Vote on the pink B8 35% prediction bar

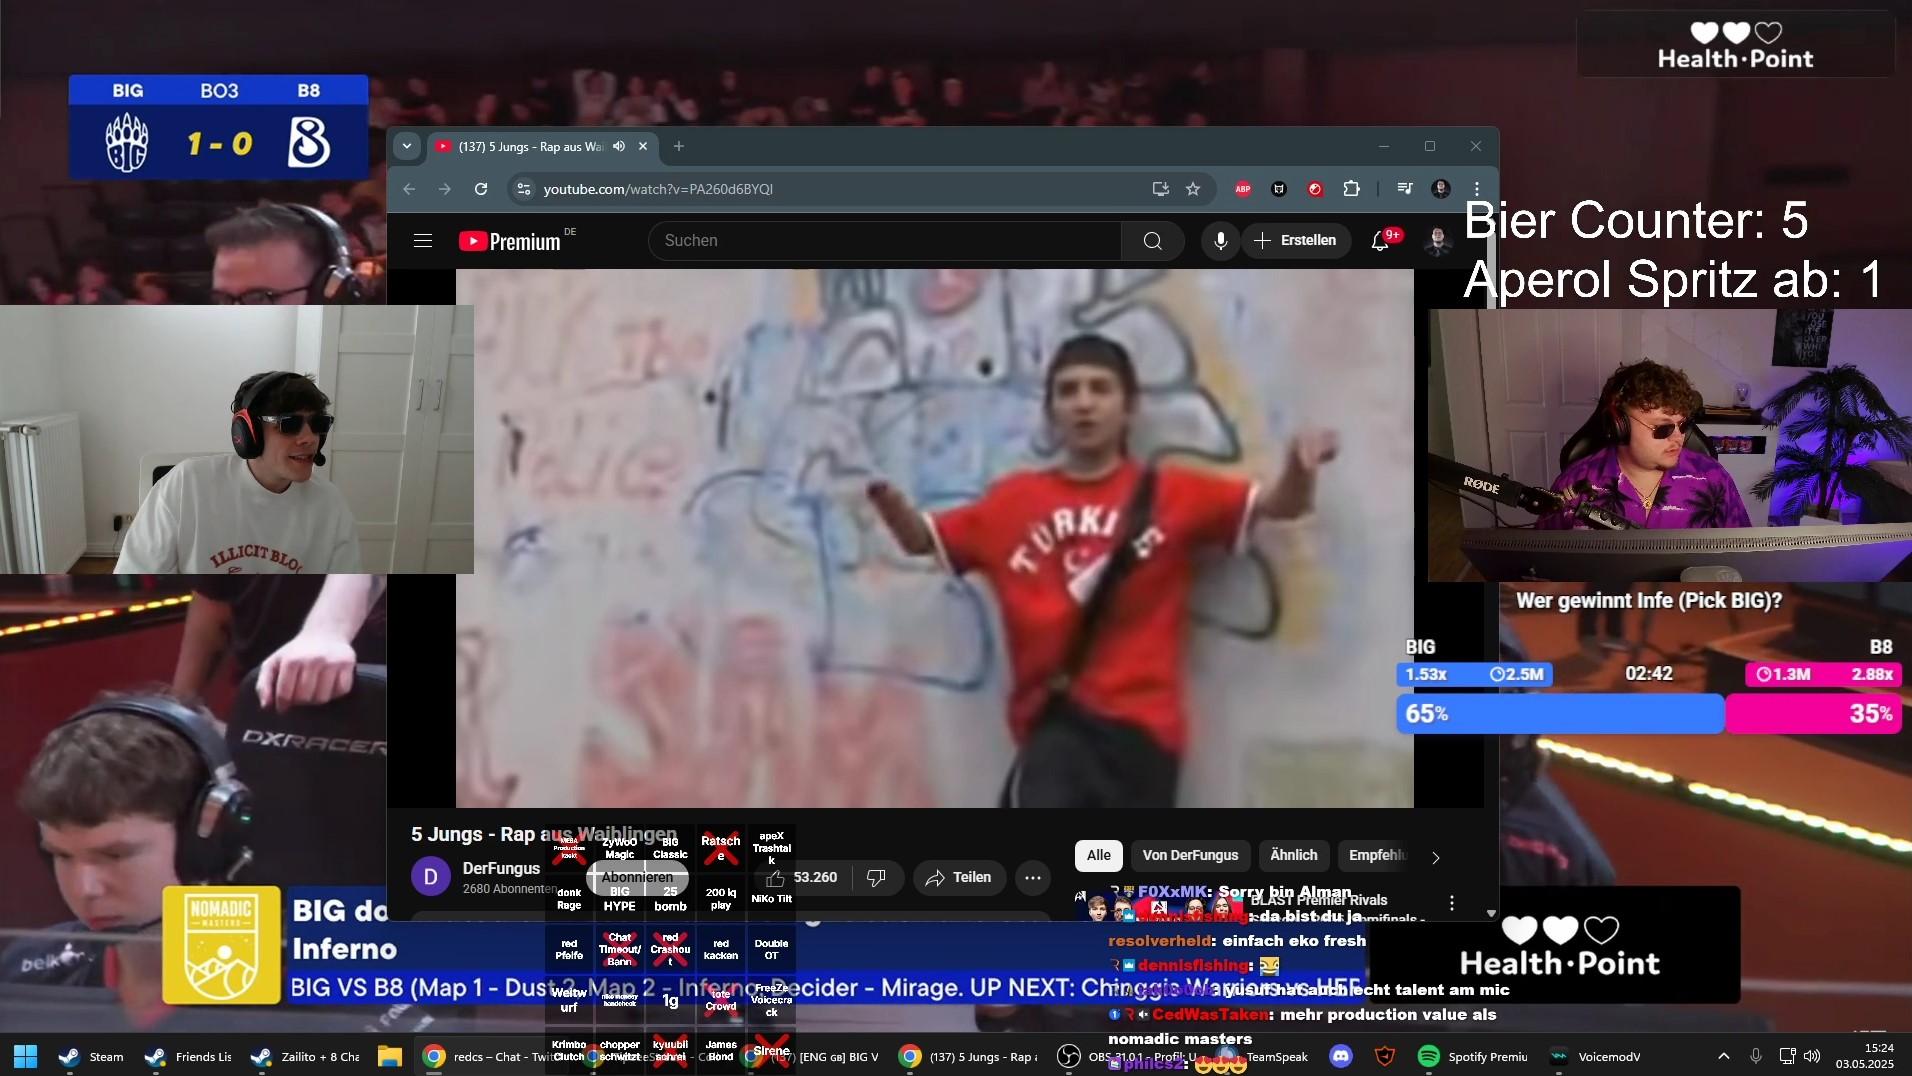[x=1813, y=714]
